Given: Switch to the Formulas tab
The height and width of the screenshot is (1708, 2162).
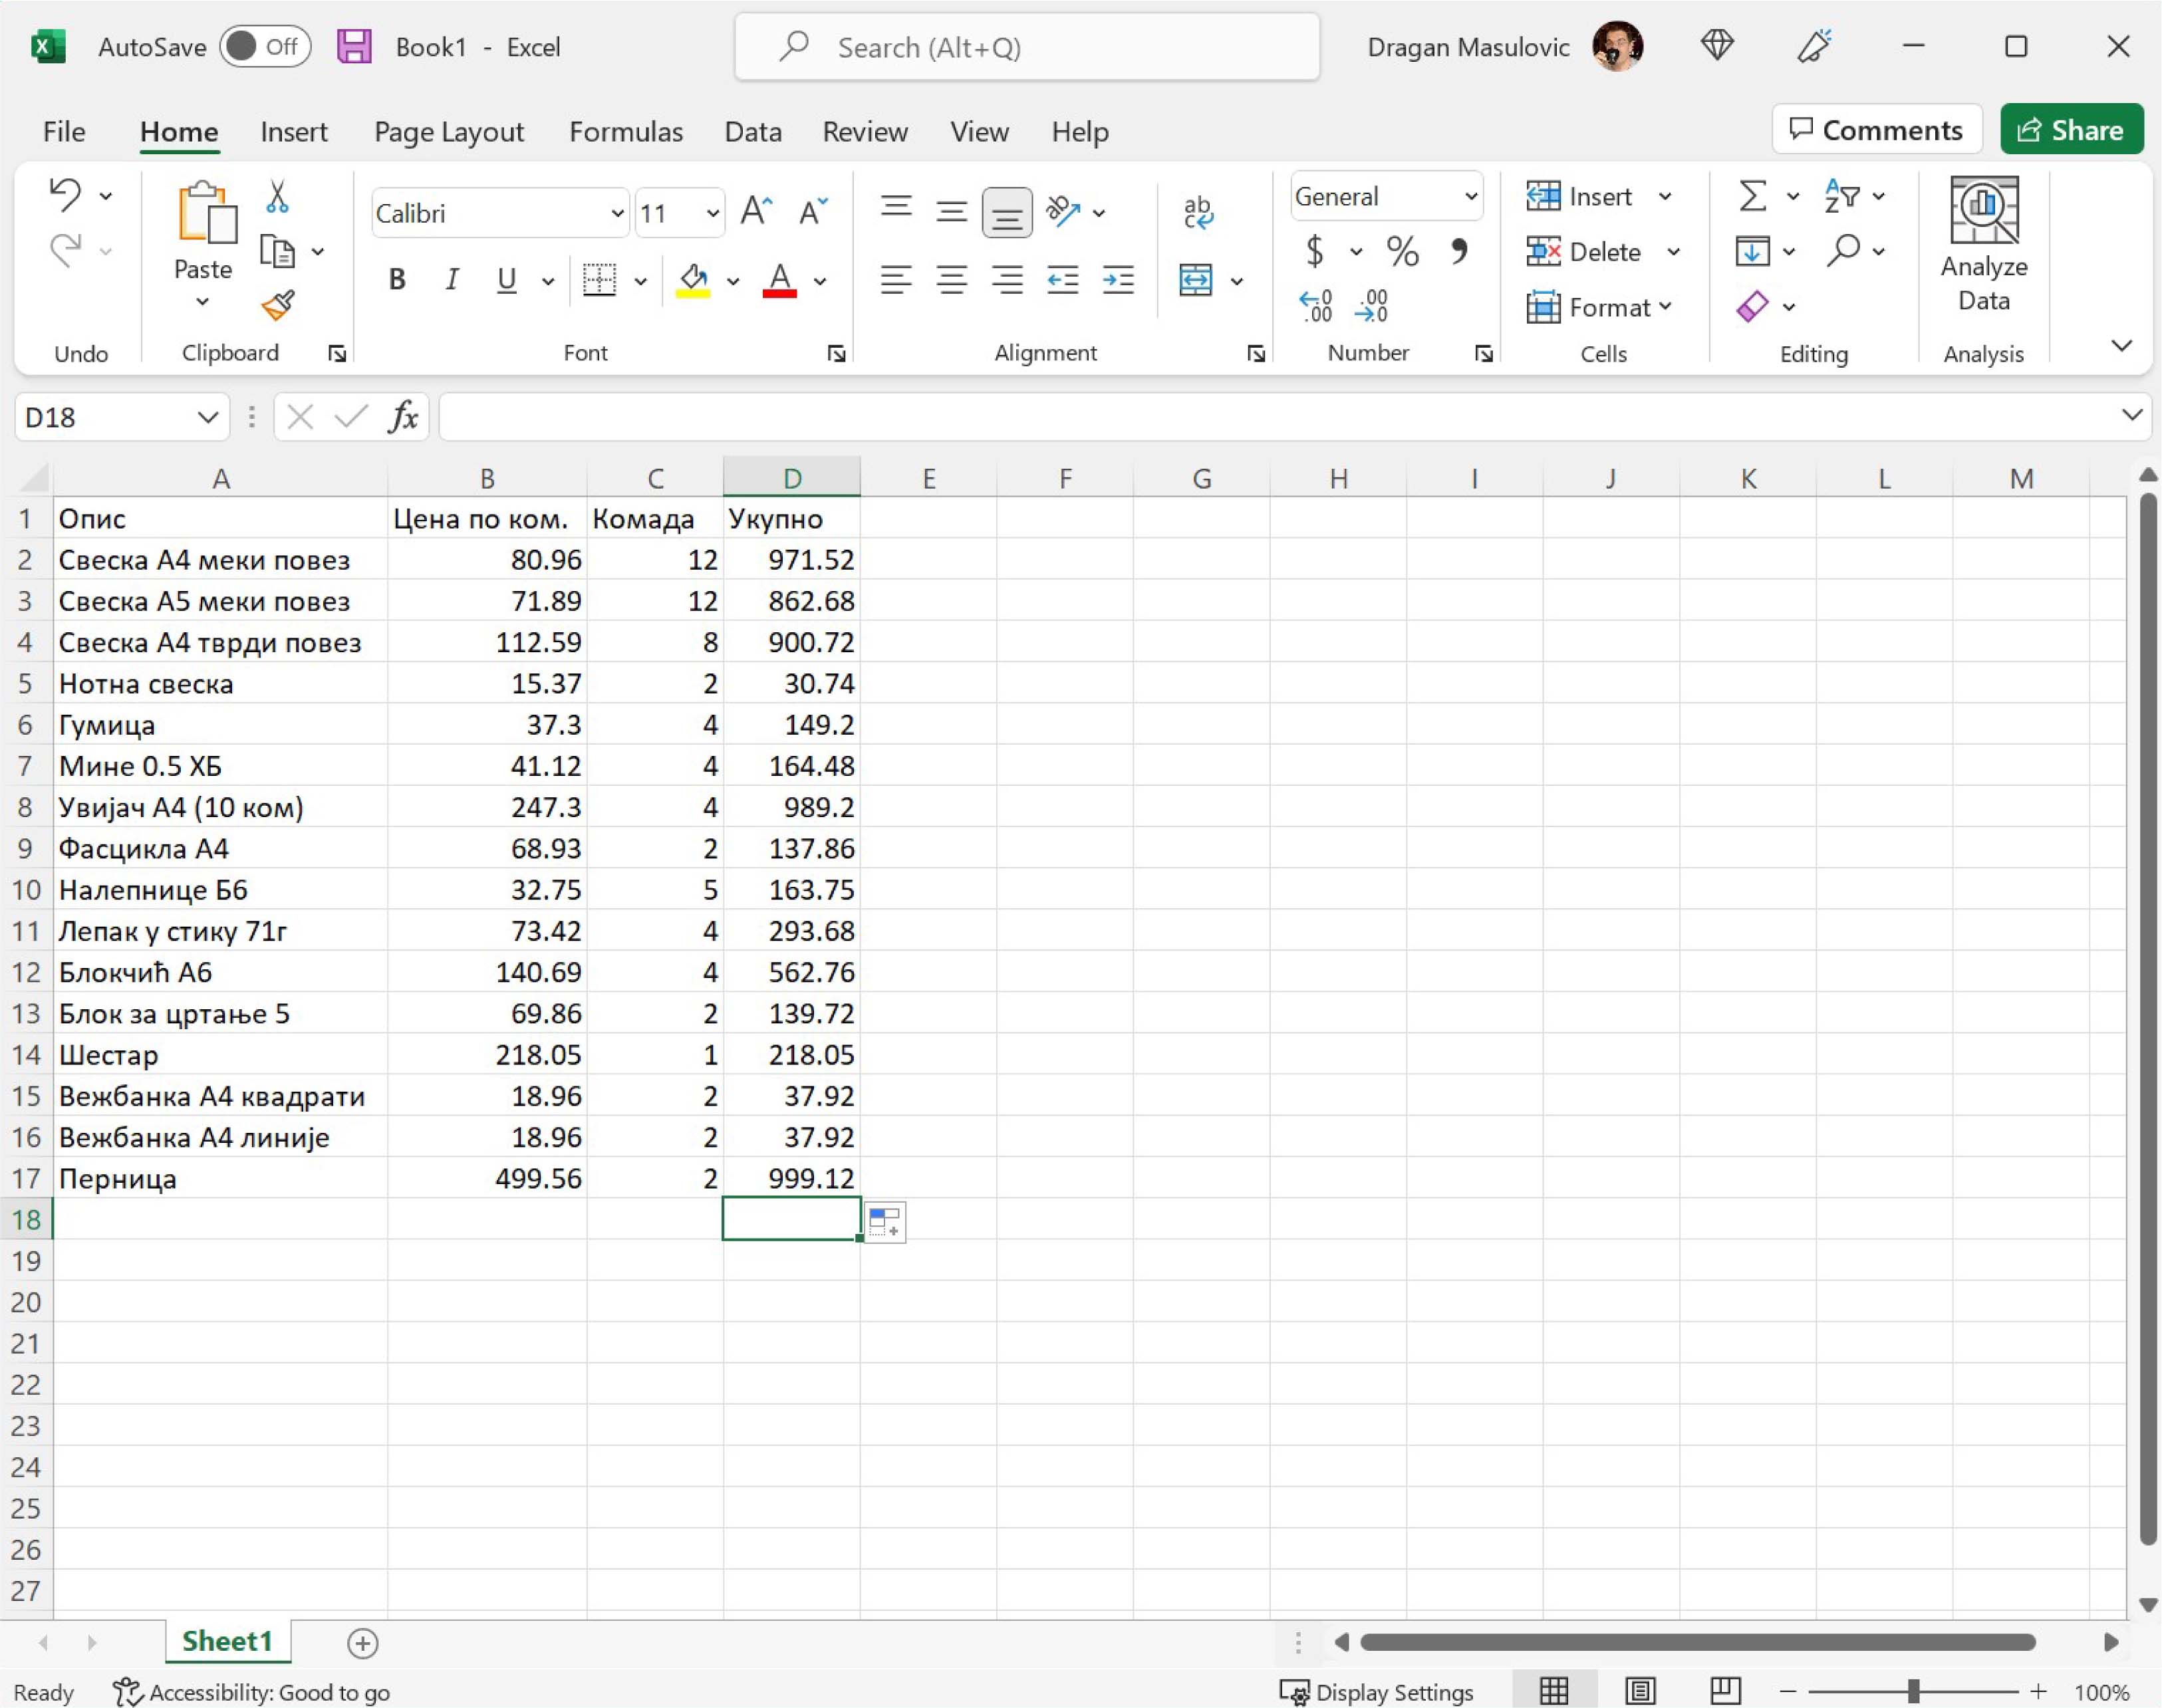Looking at the screenshot, I should [625, 132].
